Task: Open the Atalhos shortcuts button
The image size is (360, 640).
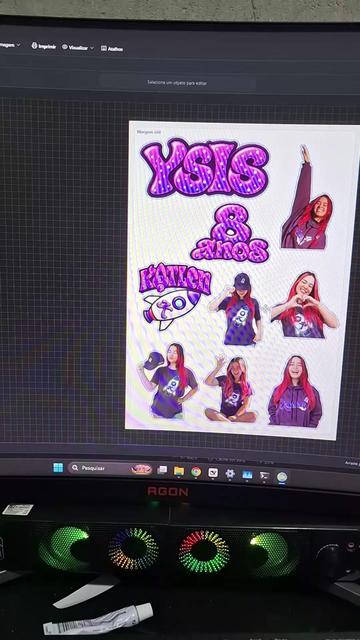Action: pyautogui.click(x=112, y=49)
